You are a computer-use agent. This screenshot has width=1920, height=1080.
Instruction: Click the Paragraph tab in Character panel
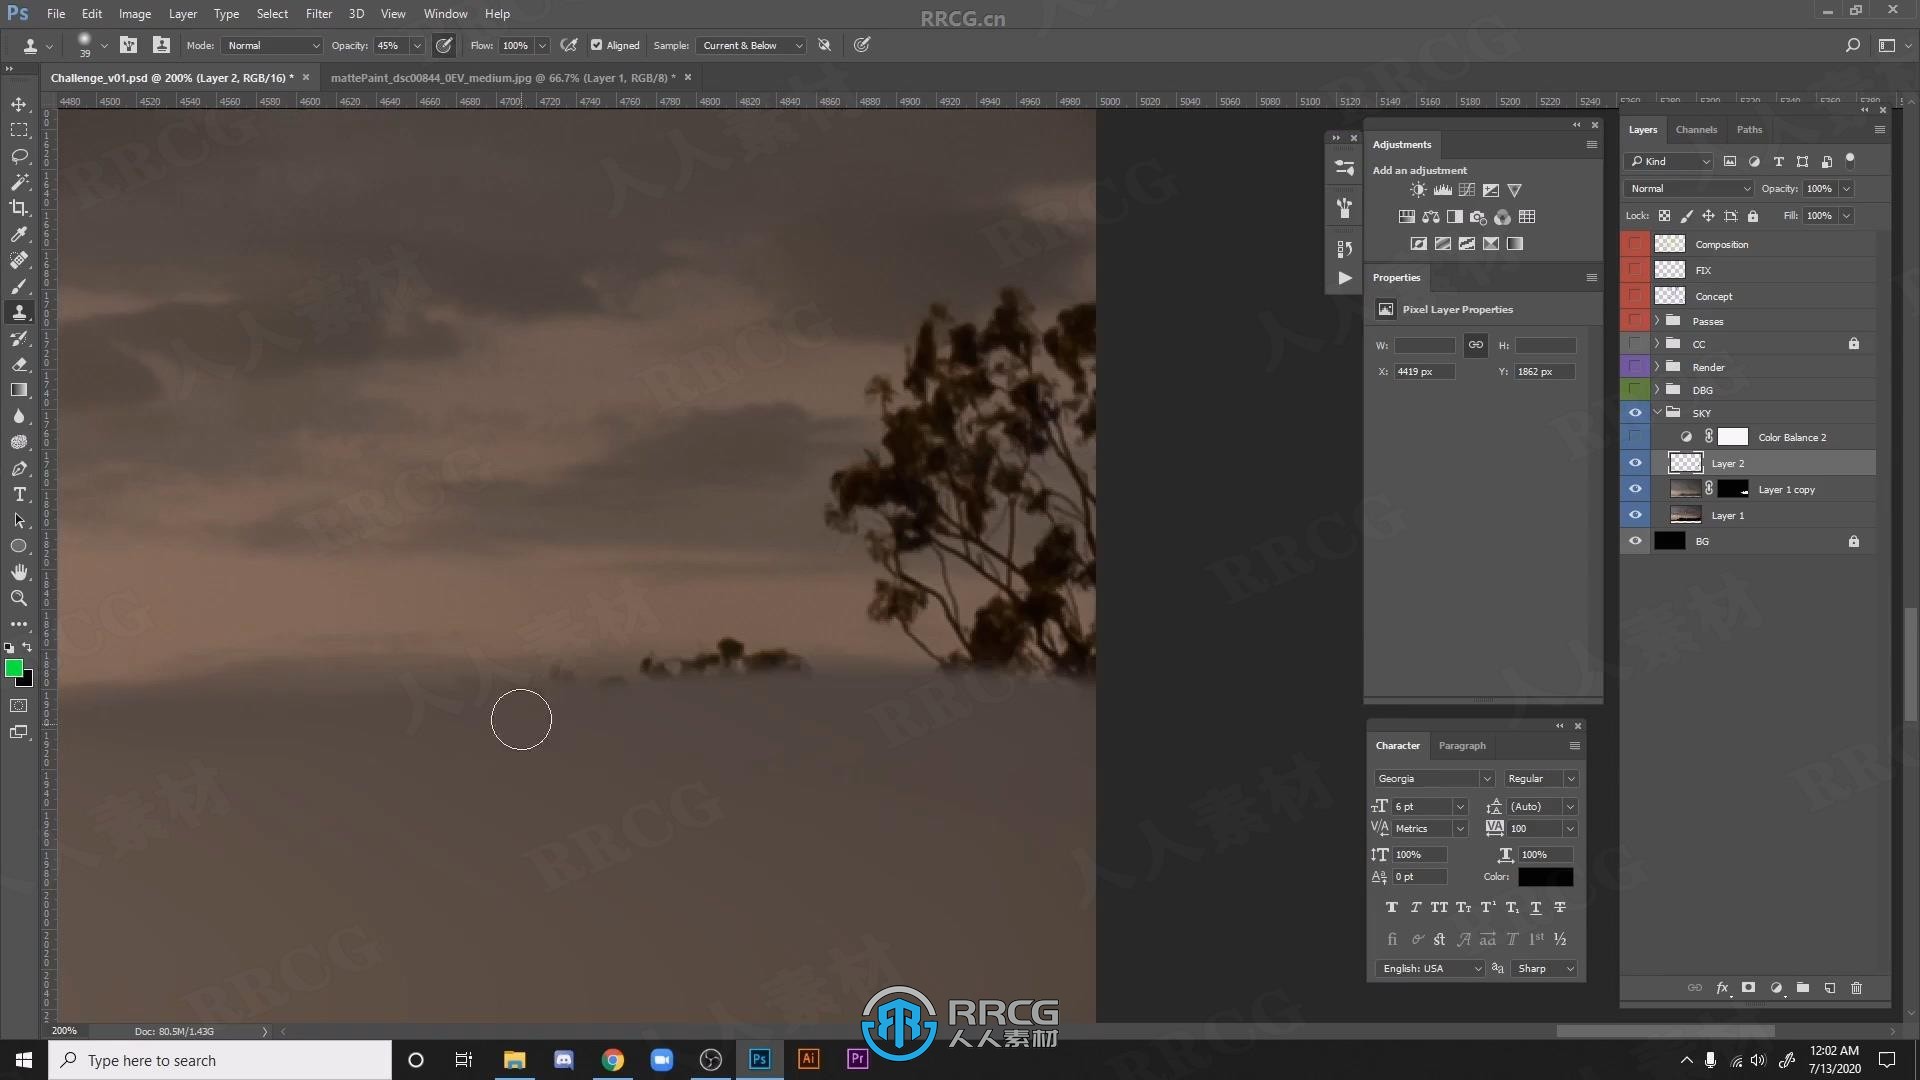tap(1460, 745)
